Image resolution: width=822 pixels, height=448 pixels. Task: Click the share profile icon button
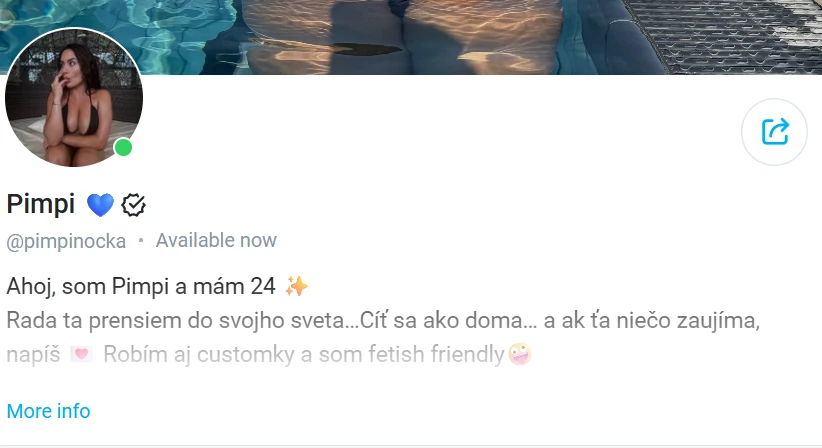coord(774,132)
